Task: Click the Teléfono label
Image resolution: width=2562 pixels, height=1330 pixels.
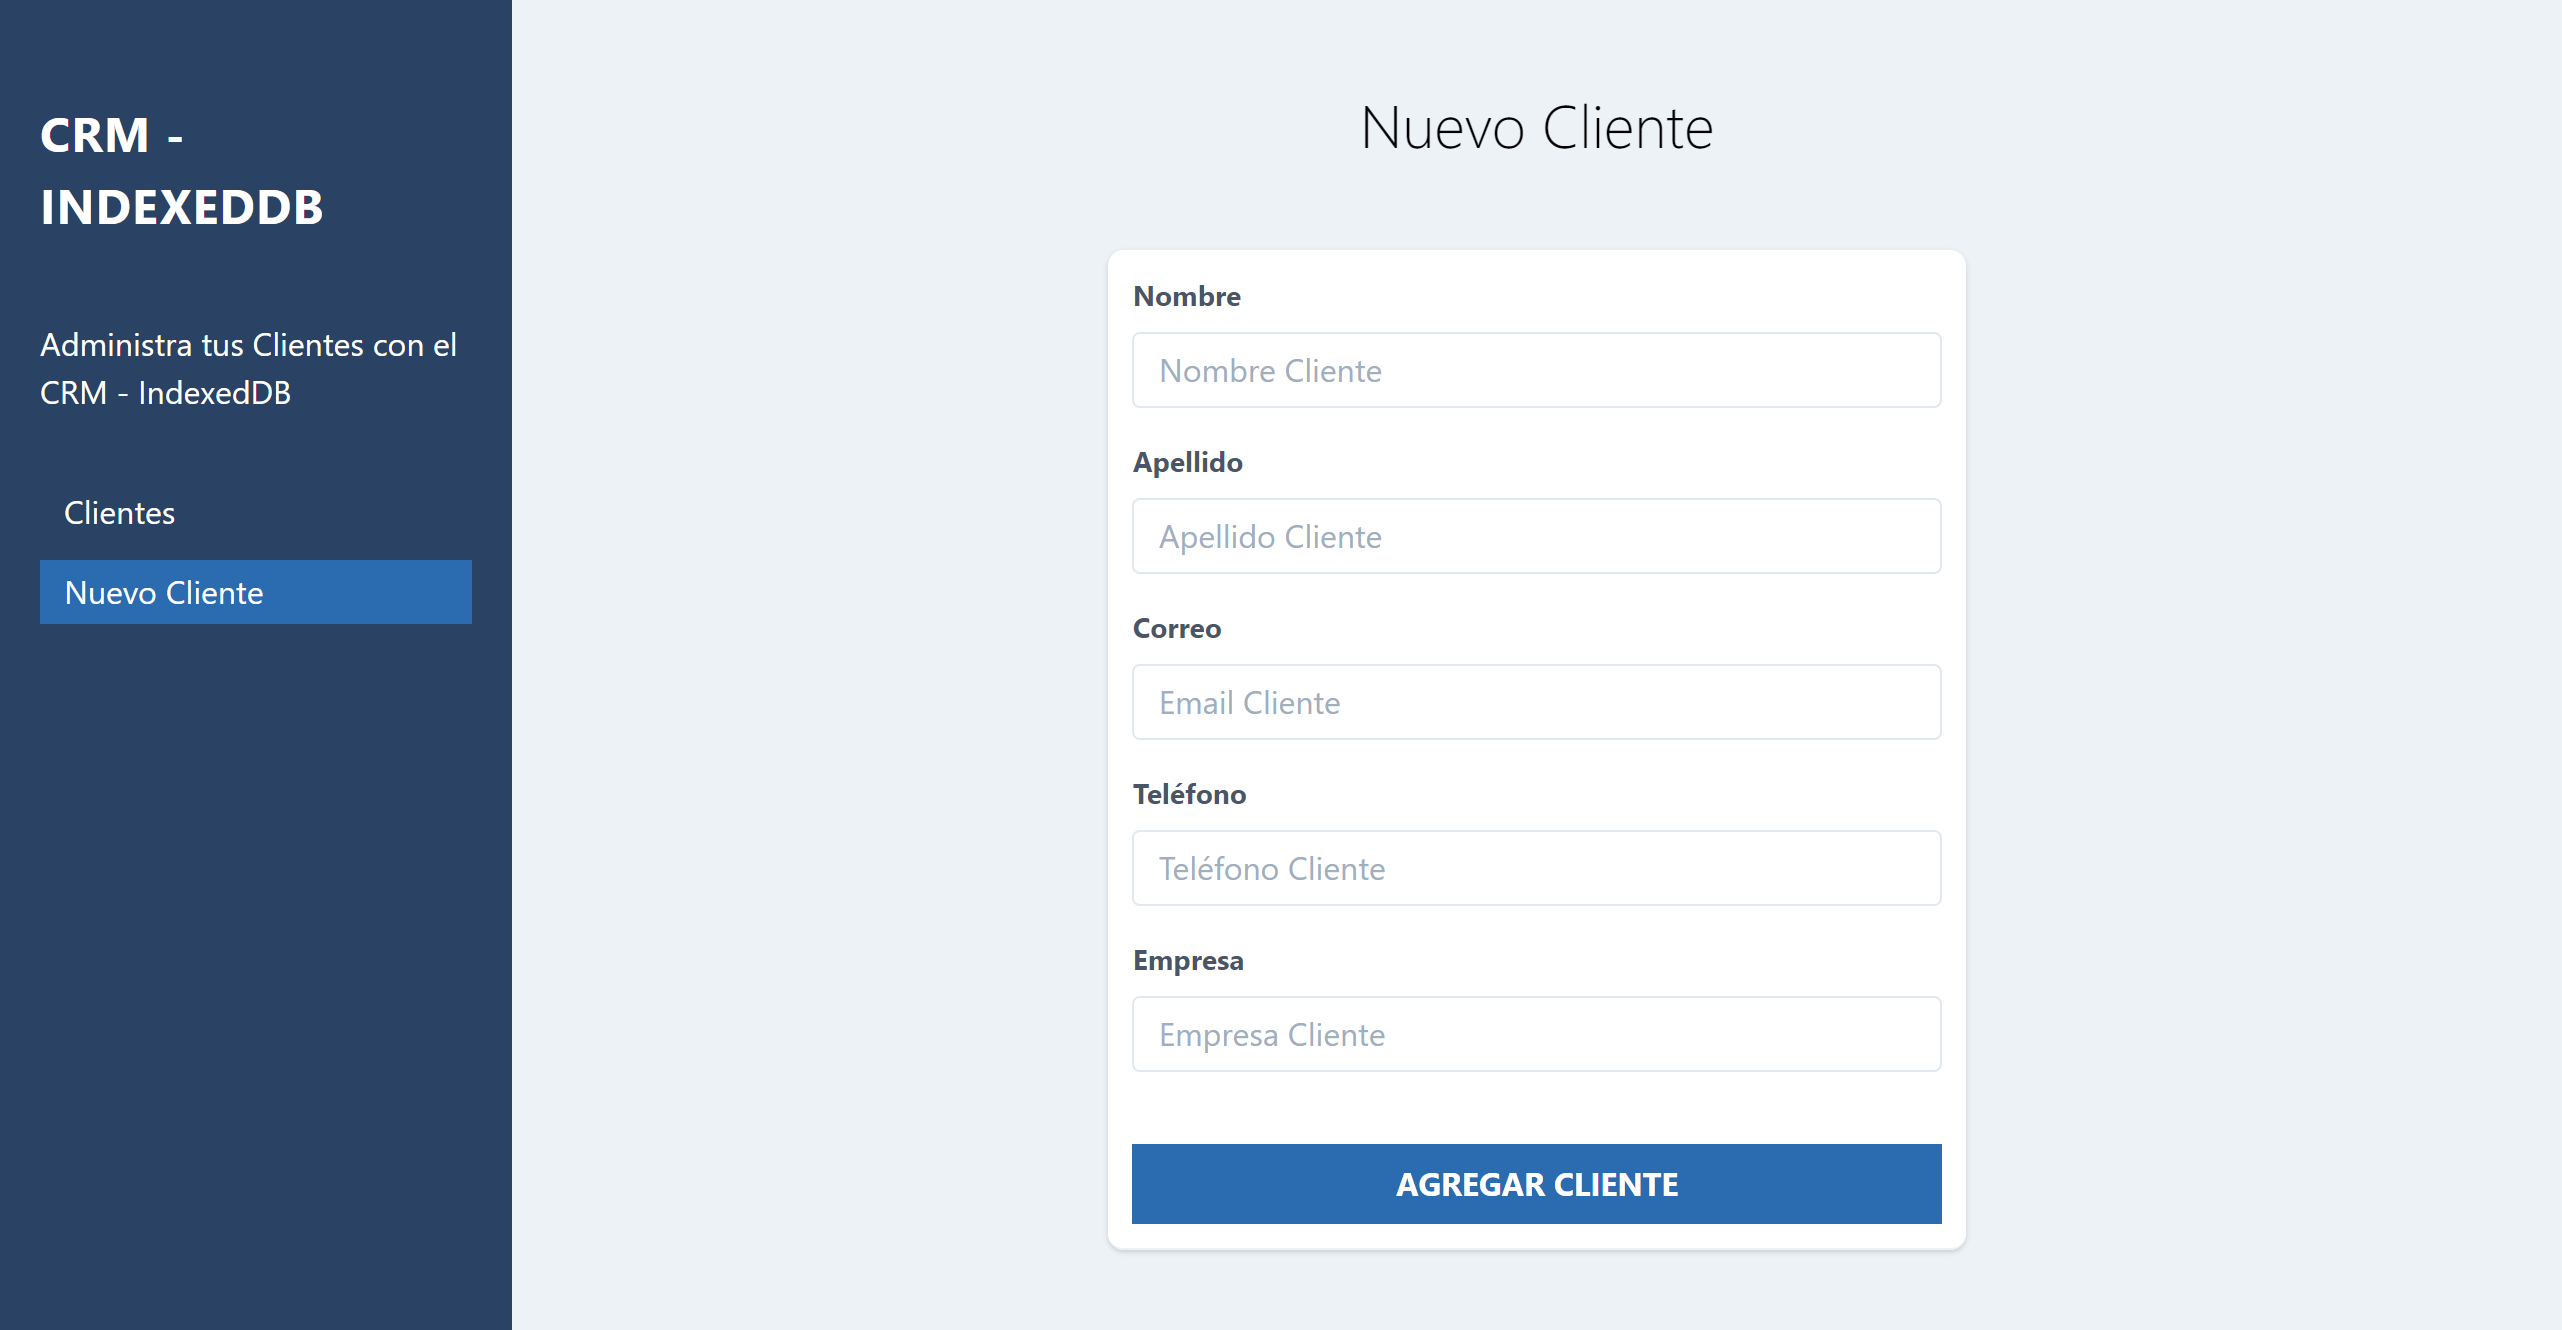Action: [x=1189, y=794]
